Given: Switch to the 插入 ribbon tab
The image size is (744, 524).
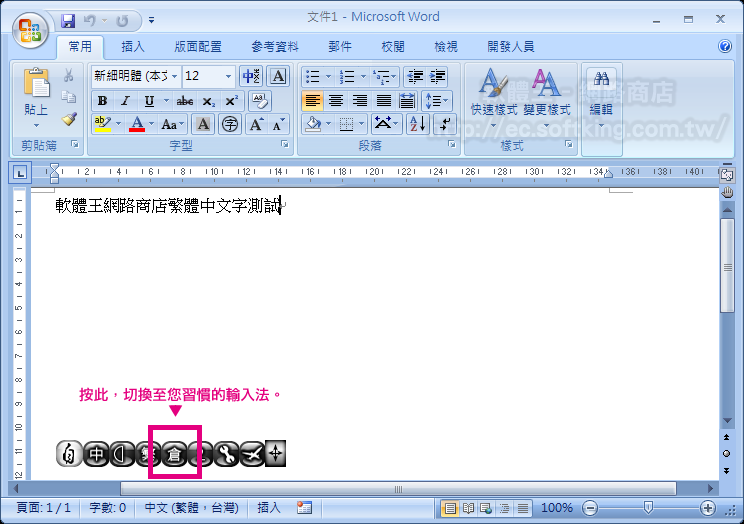Looking at the screenshot, I should point(133,46).
